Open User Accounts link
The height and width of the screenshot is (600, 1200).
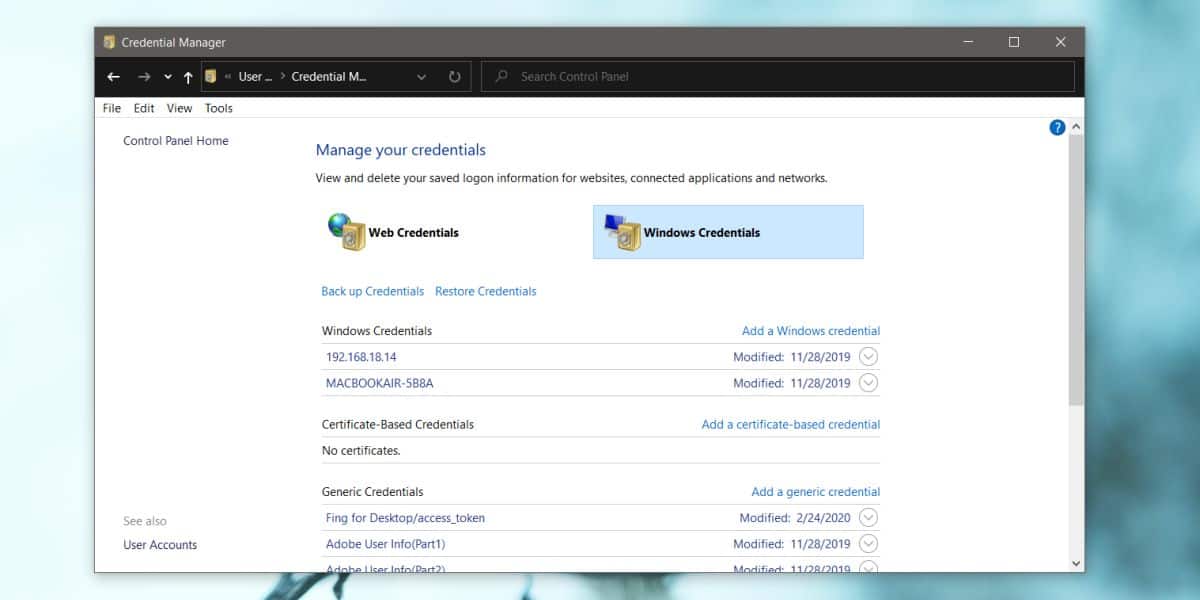(160, 545)
